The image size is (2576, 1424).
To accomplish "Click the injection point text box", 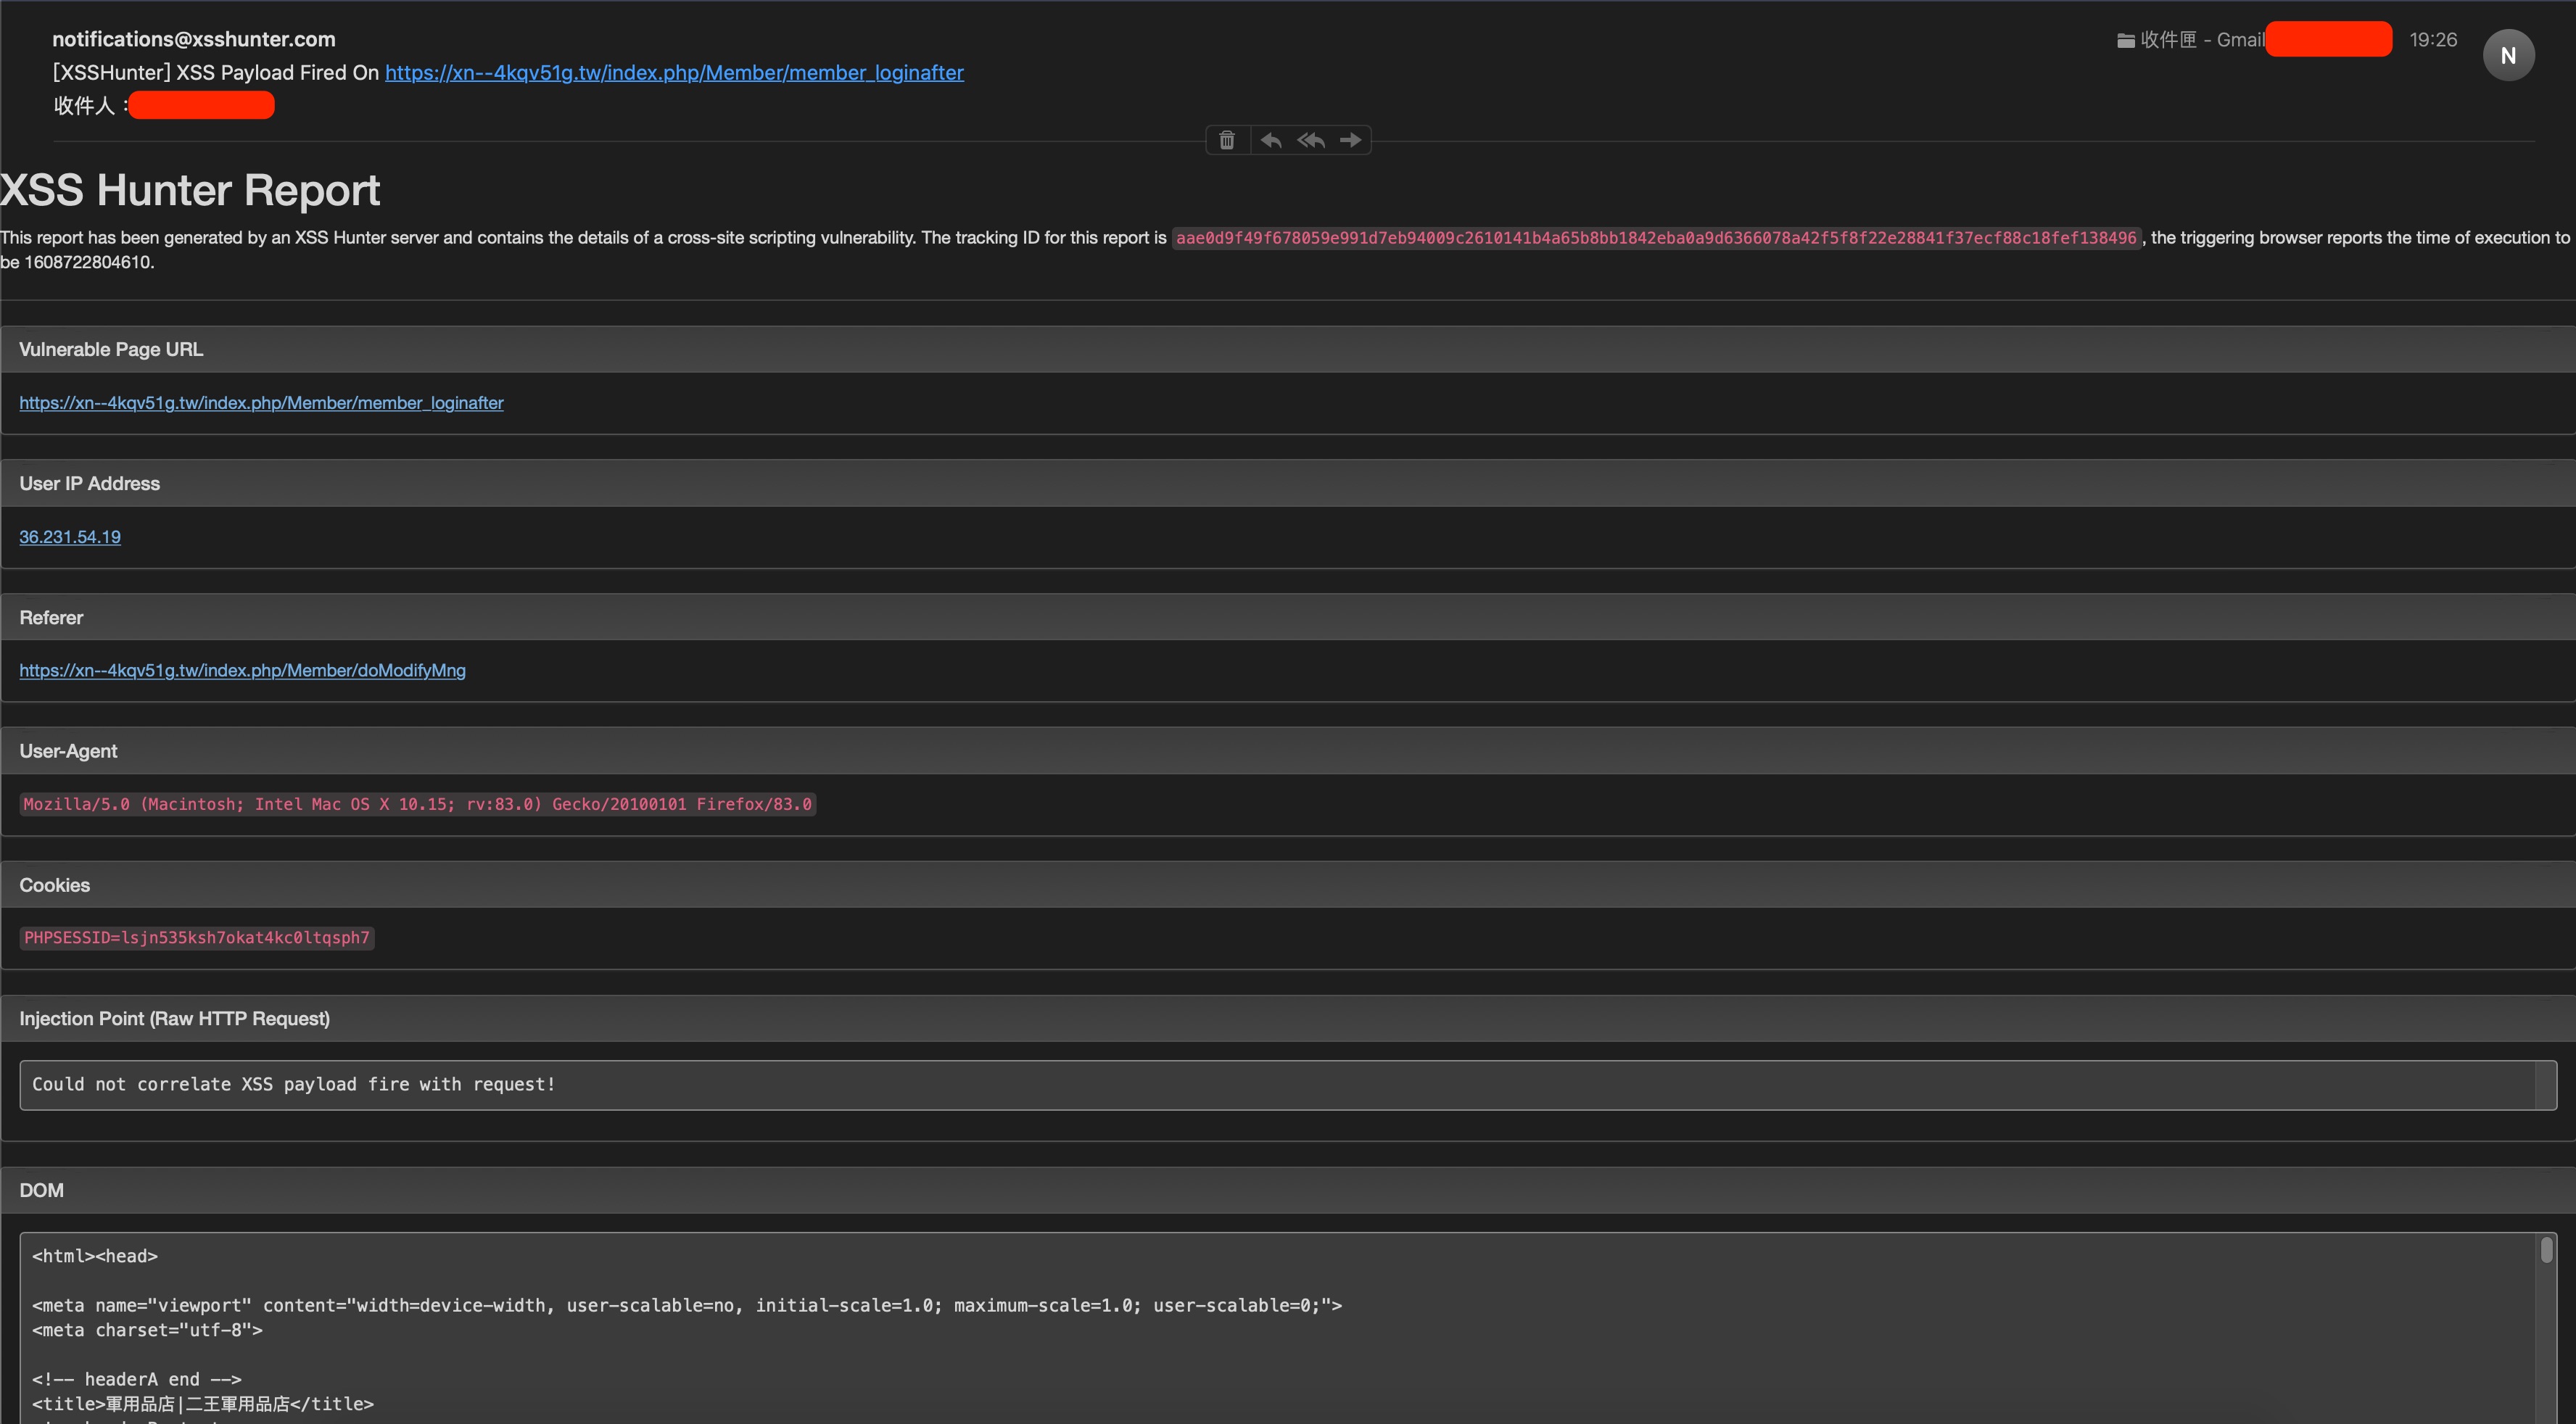I will point(1288,1084).
